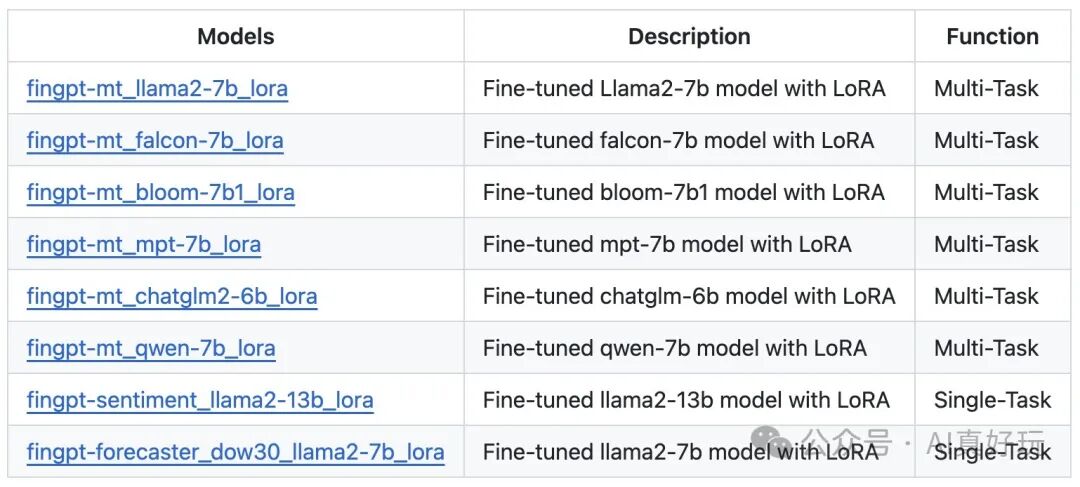Click the Description column header
The image size is (1080, 487).
(x=689, y=37)
